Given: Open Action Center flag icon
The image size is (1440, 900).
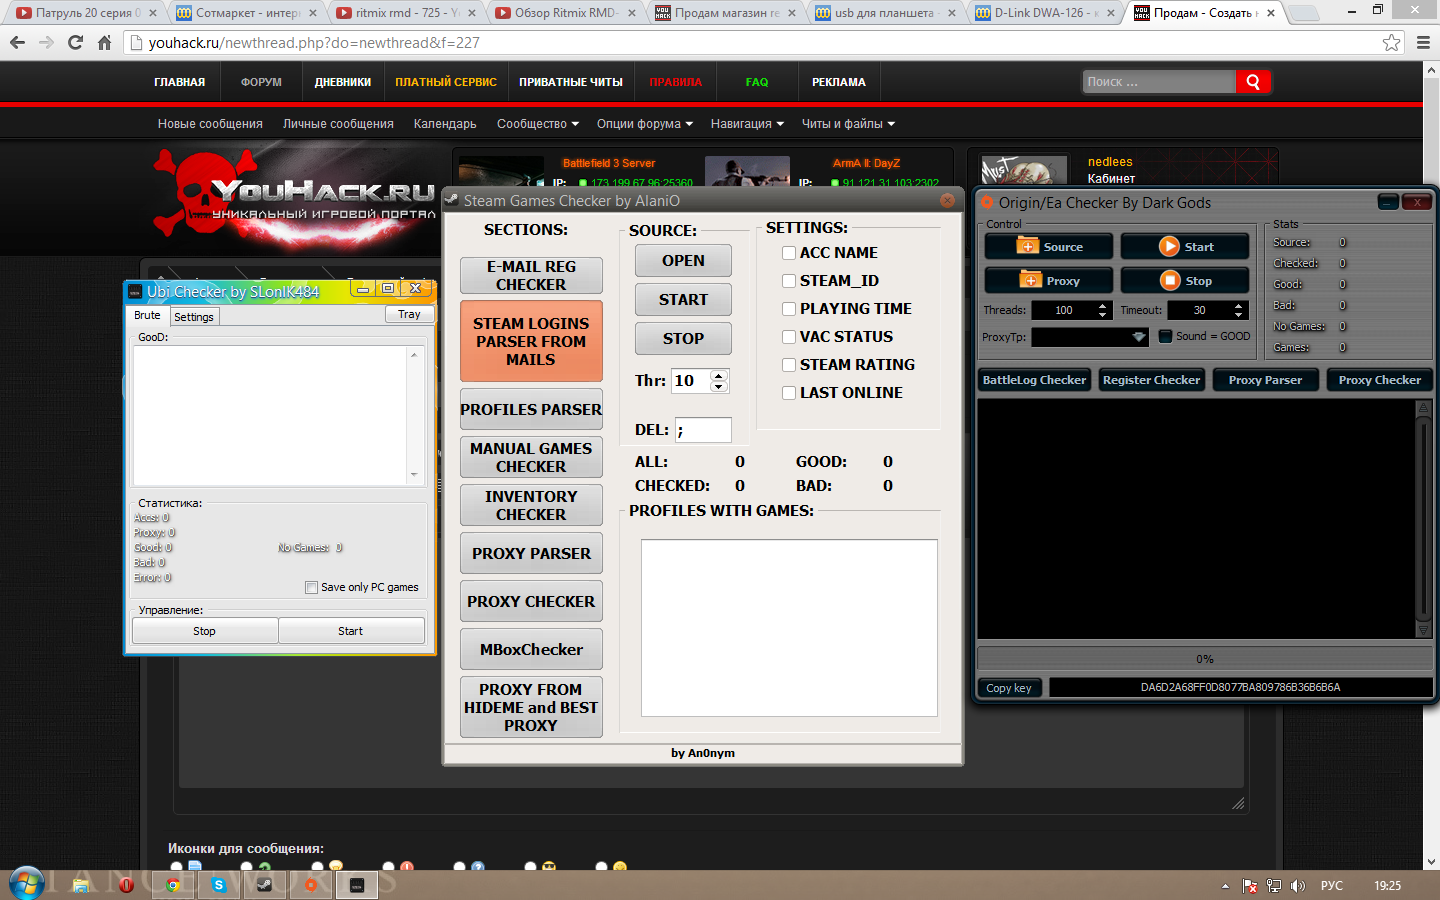Looking at the screenshot, I should pos(1250,886).
